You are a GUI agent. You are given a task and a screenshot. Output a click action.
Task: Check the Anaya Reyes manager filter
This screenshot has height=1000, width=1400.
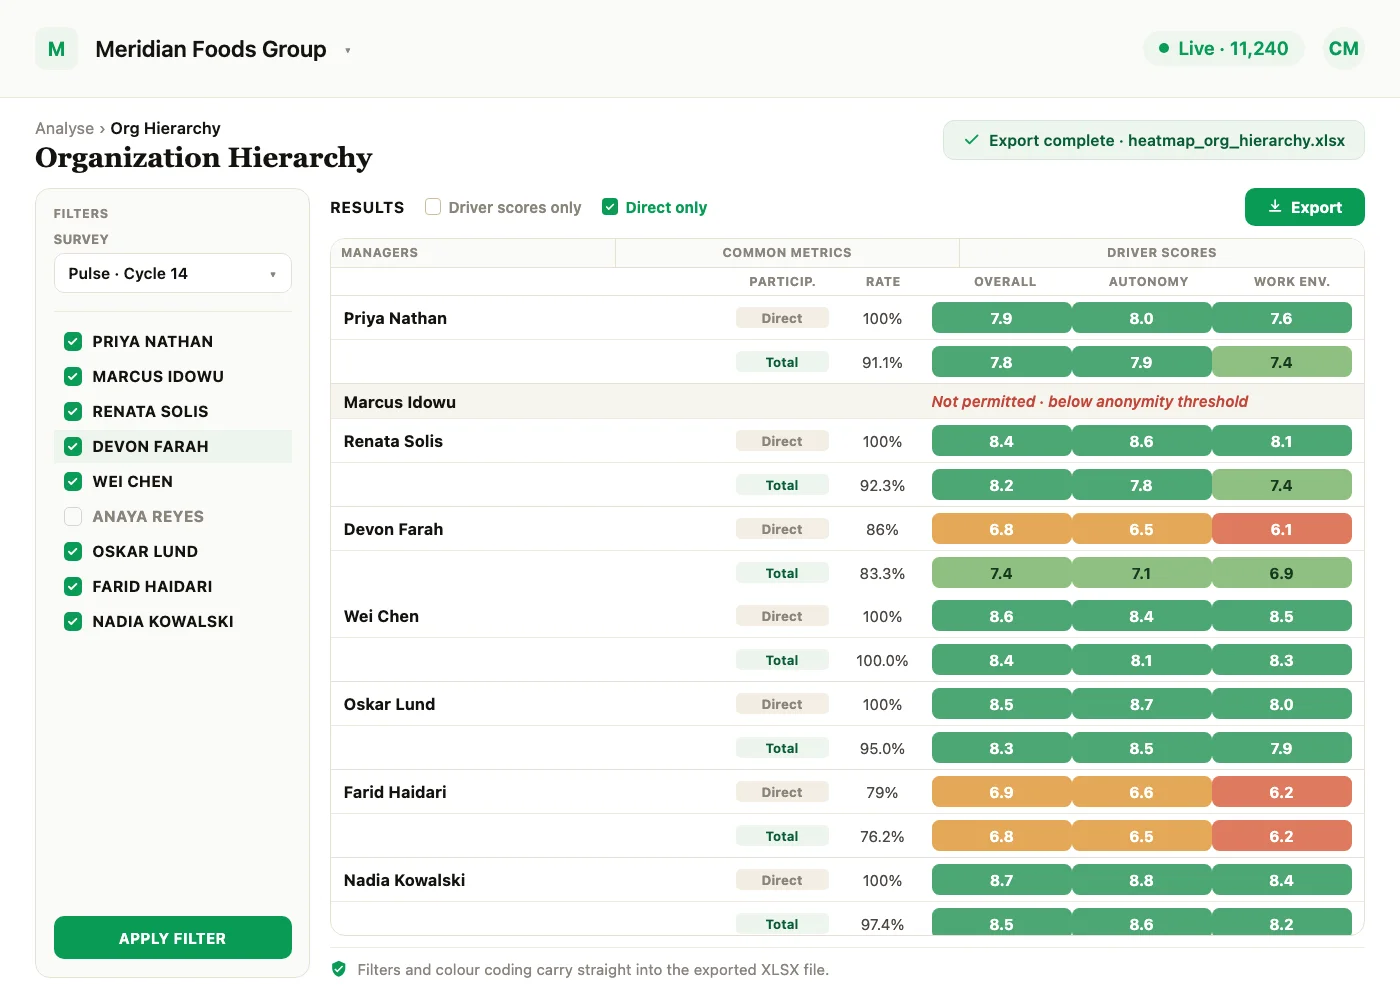point(73,516)
